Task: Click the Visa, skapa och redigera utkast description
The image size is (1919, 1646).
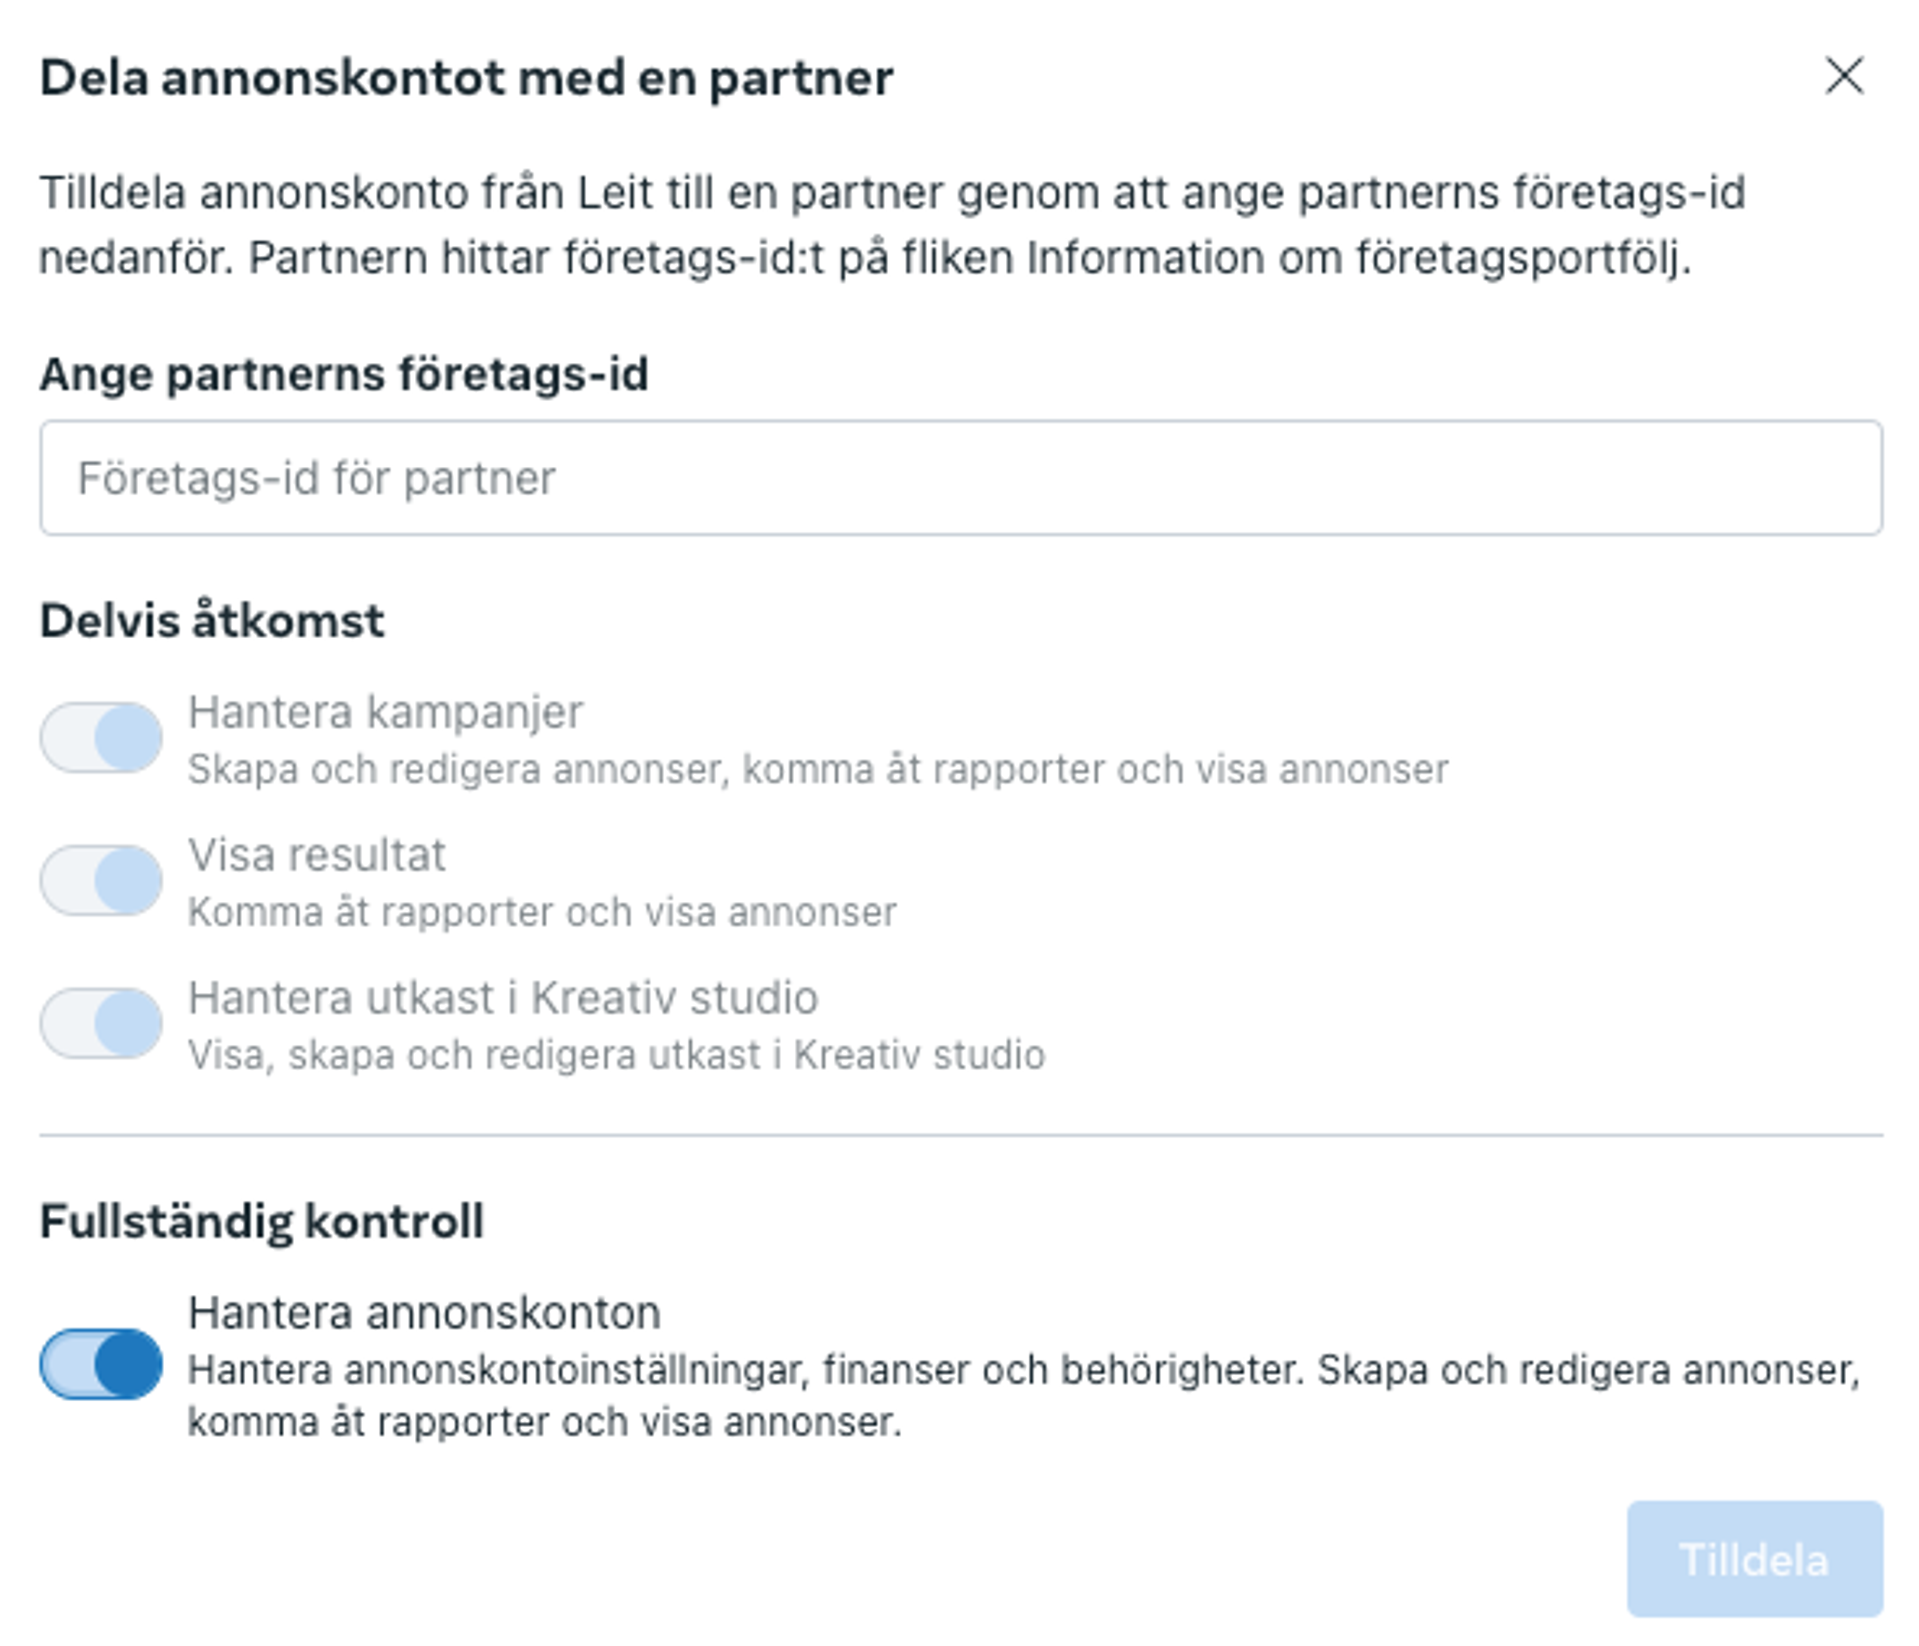Action: (x=616, y=1055)
